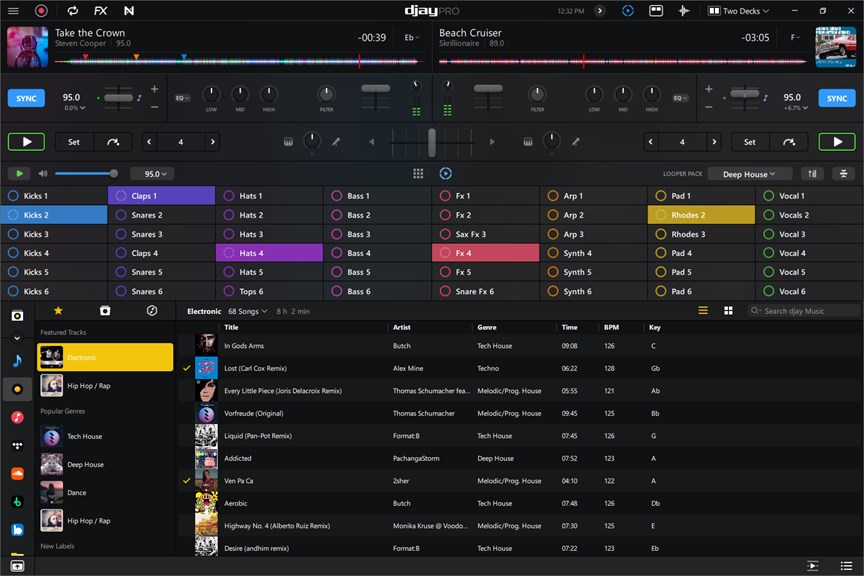Open the right deck F key dropdown
Screen dimensions: 864x576
[x=795, y=37]
